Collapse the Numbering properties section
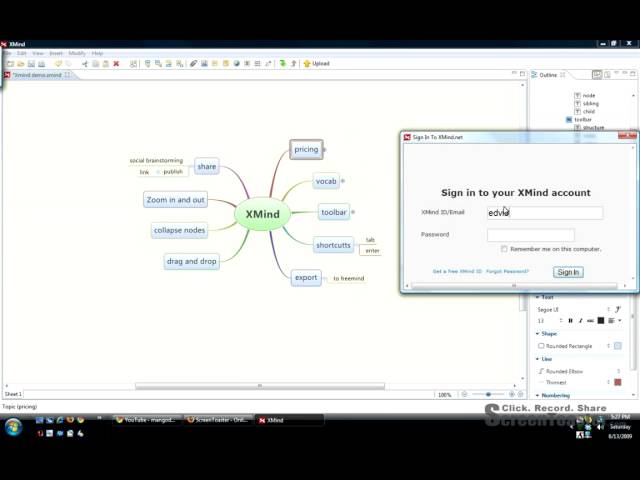Screen dimensions: 640x480 point(538,395)
